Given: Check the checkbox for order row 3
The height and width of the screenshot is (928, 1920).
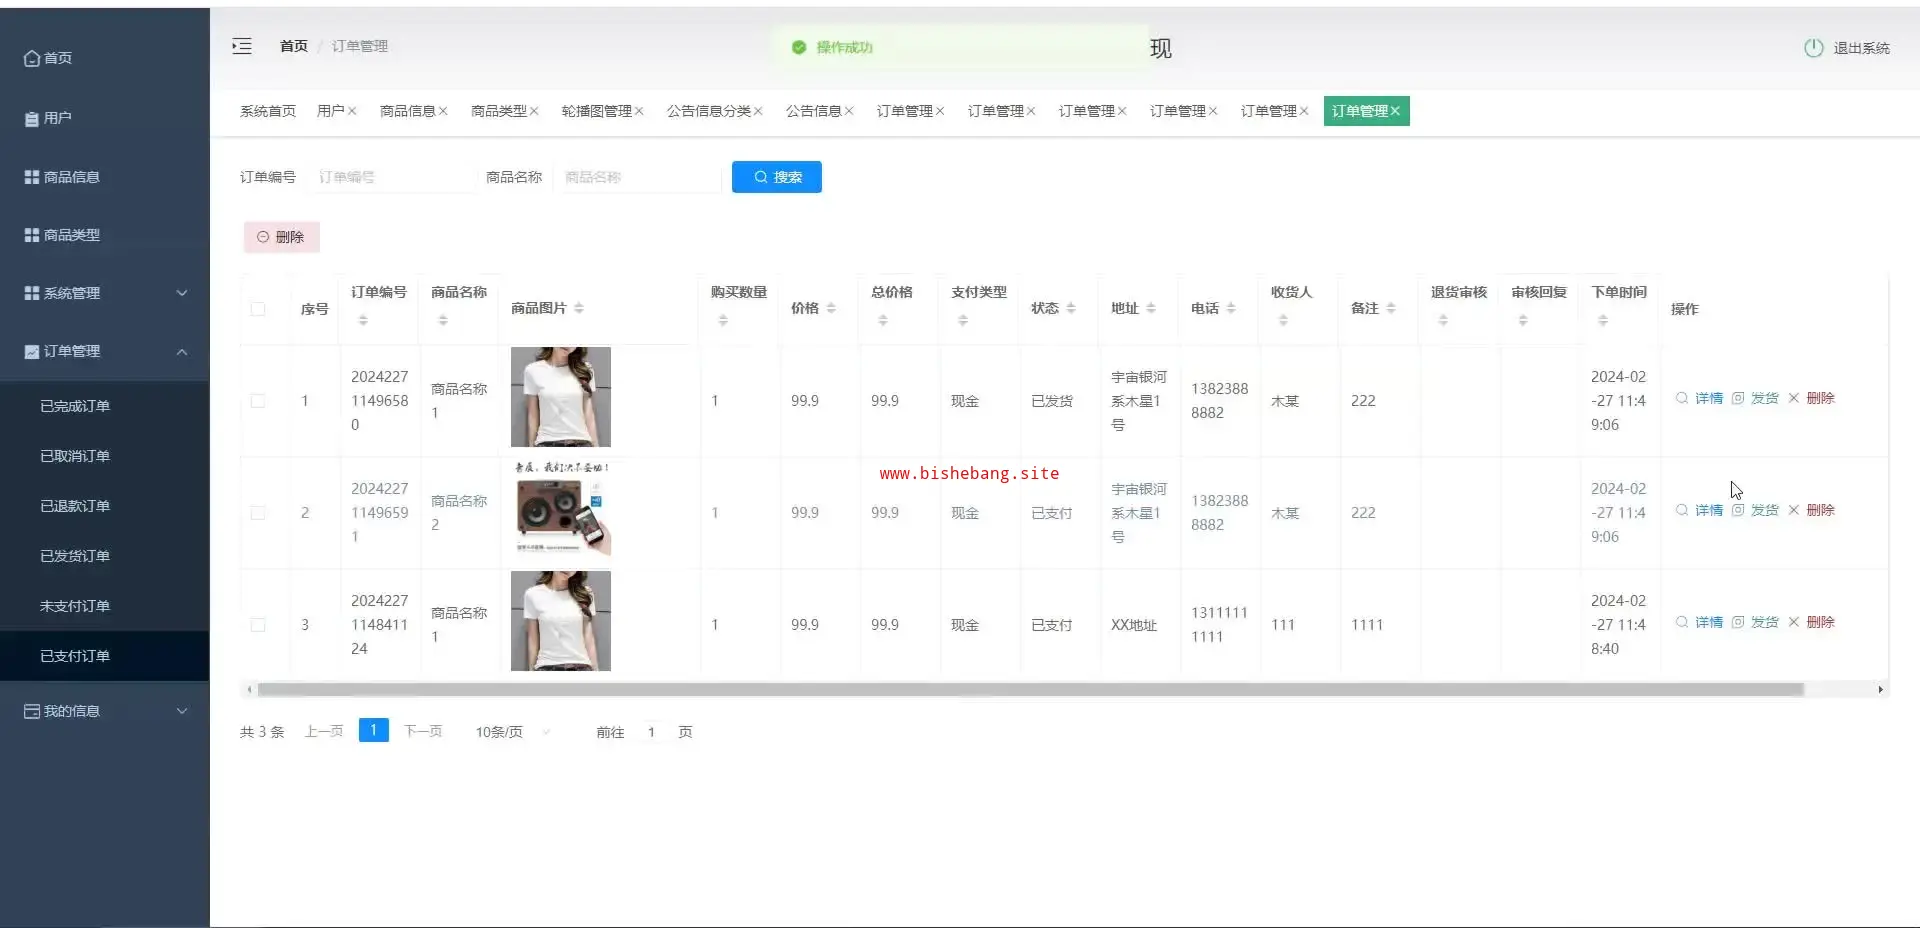Looking at the screenshot, I should pos(258,625).
